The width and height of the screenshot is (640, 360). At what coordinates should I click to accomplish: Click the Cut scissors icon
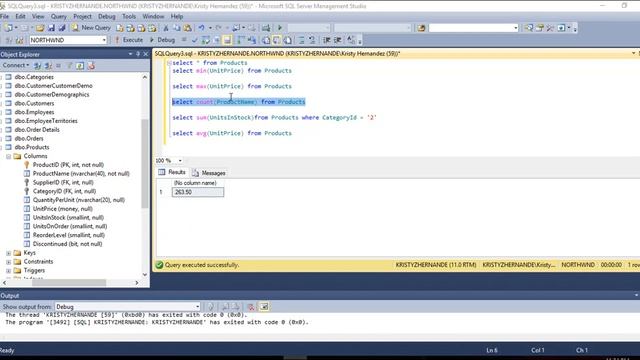pos(166,28)
